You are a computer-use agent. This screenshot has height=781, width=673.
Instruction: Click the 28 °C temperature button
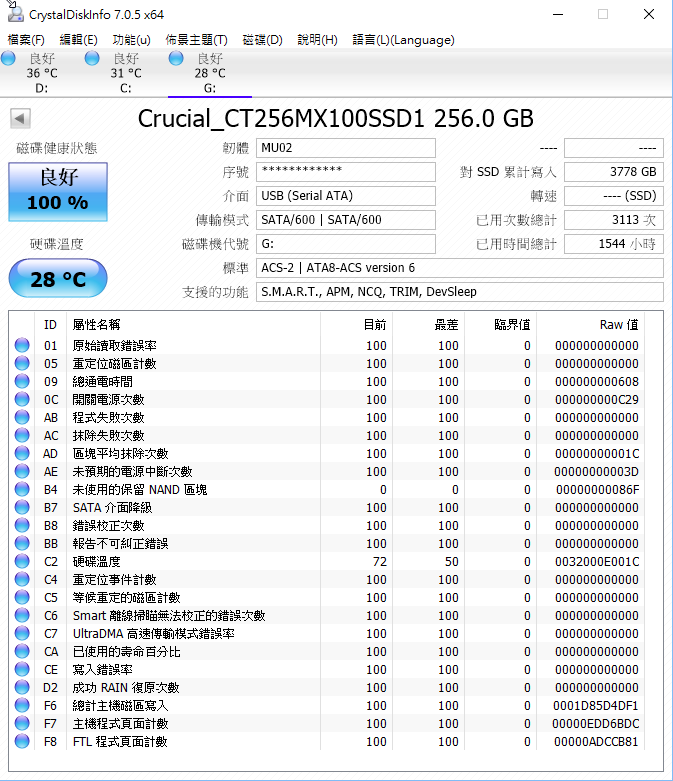(x=58, y=278)
